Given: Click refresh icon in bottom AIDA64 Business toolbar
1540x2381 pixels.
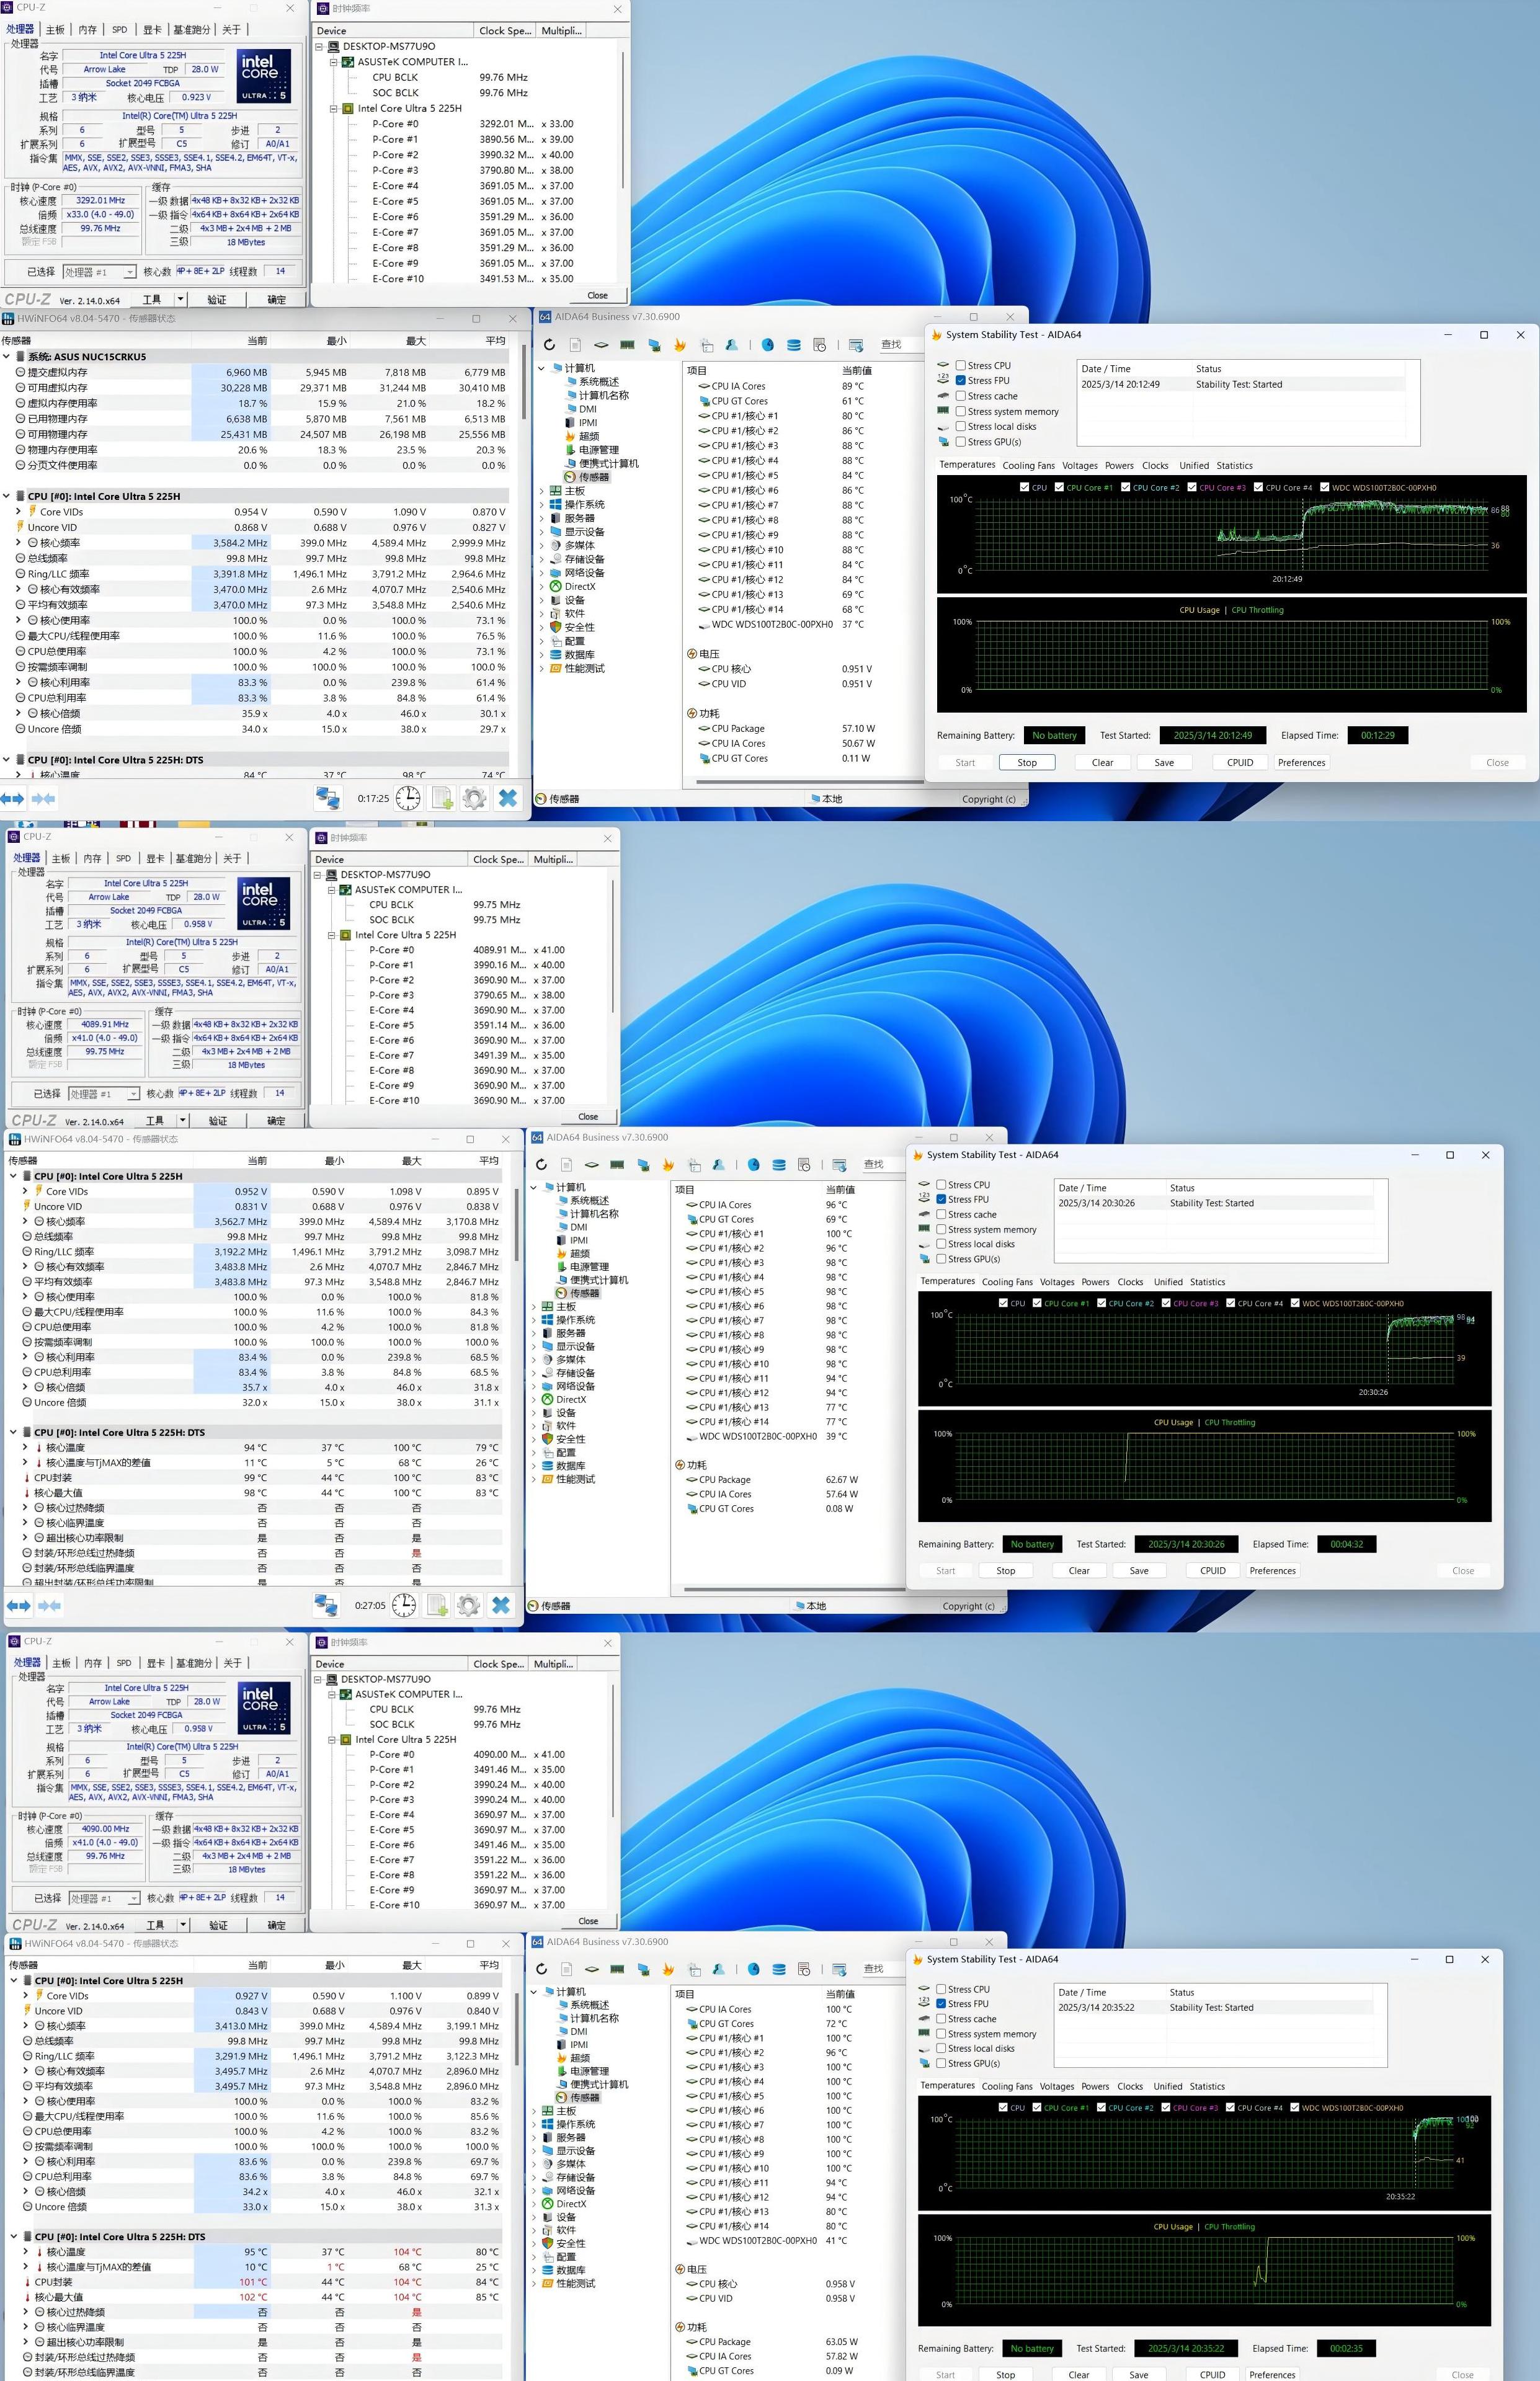Looking at the screenshot, I should tap(541, 1969).
